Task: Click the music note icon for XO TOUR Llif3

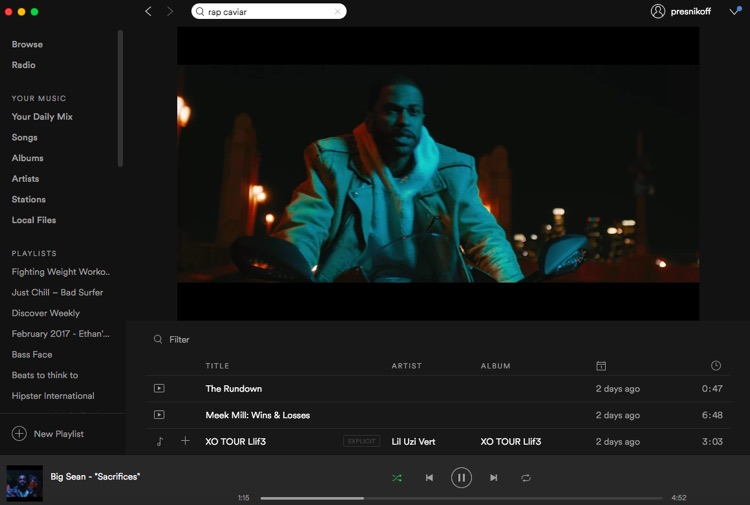Action: 160,441
